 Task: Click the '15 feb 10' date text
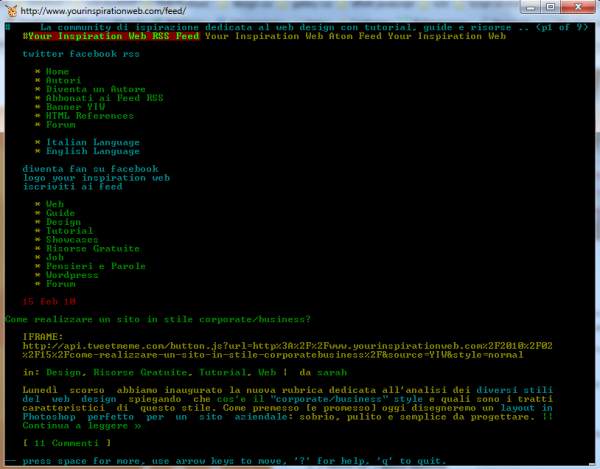click(49, 301)
